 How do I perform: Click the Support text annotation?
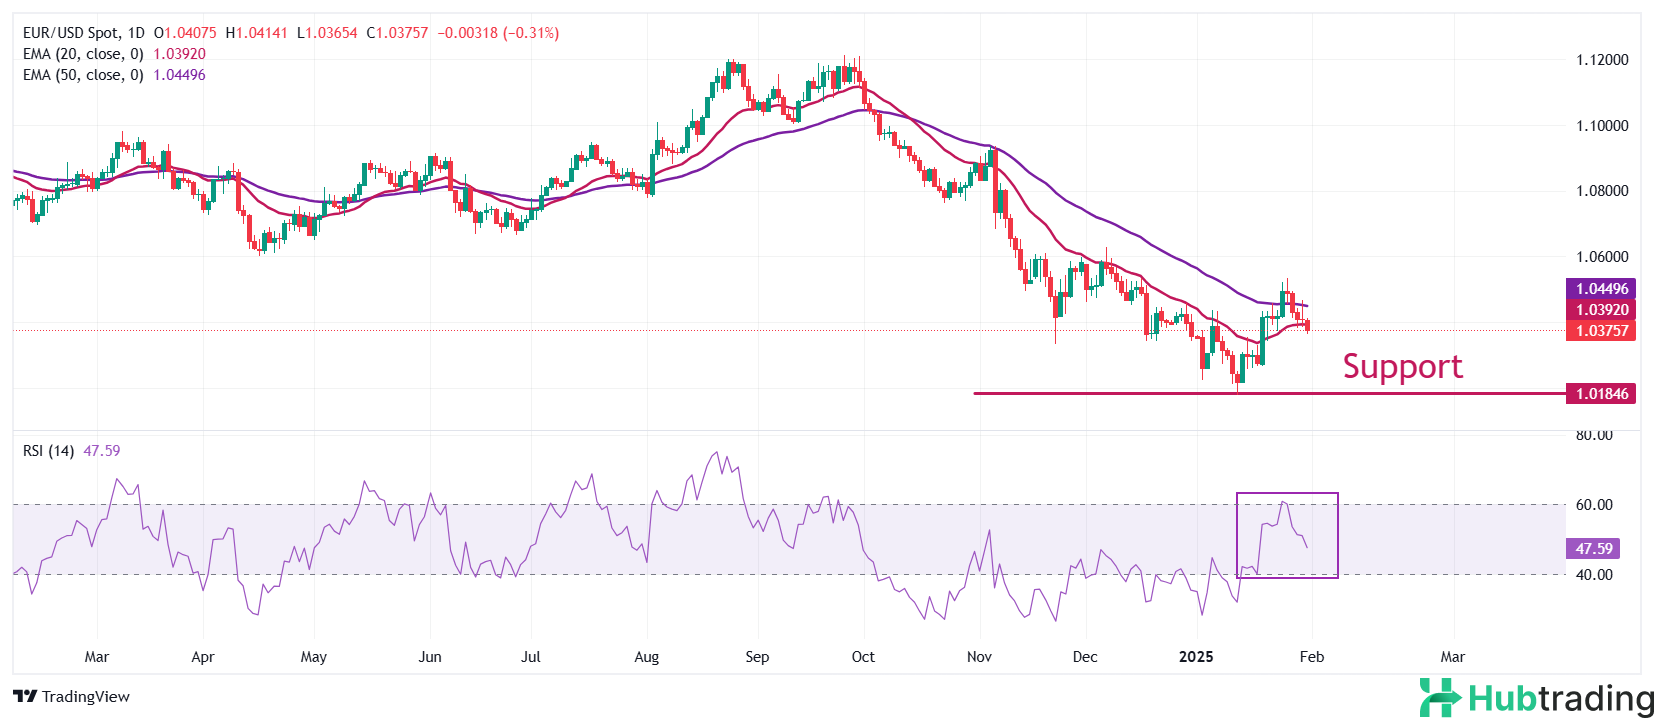click(x=1402, y=366)
